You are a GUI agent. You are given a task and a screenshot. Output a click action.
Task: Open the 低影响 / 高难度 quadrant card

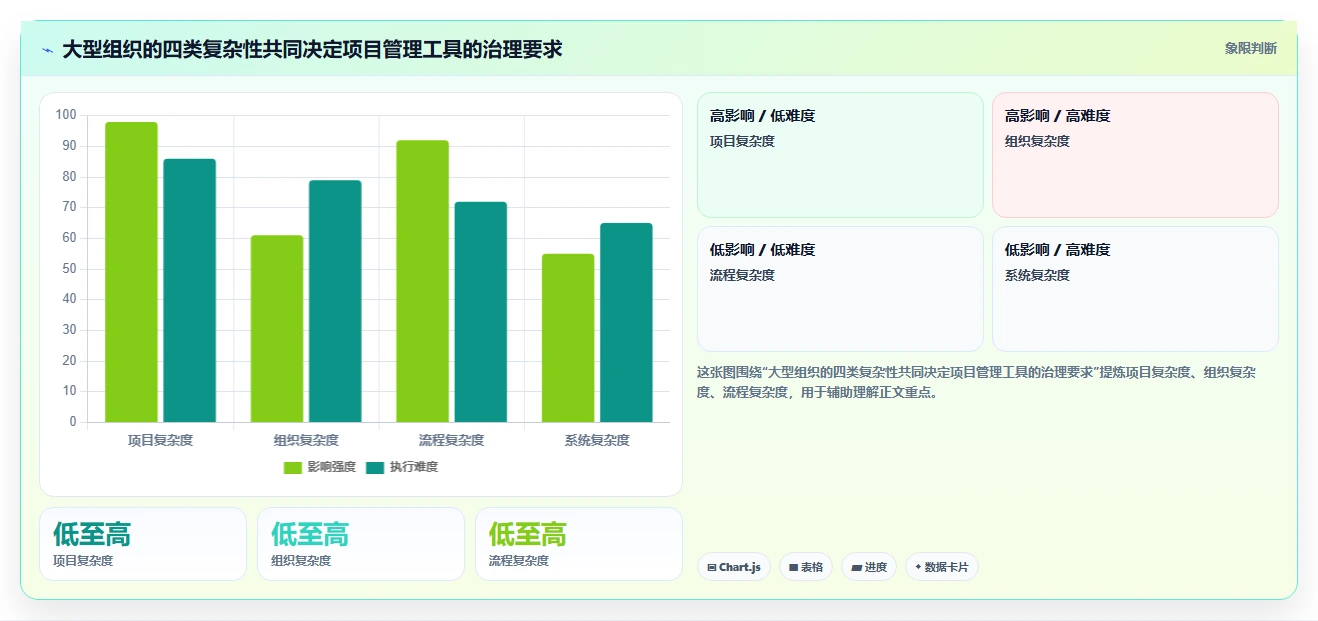(1135, 289)
